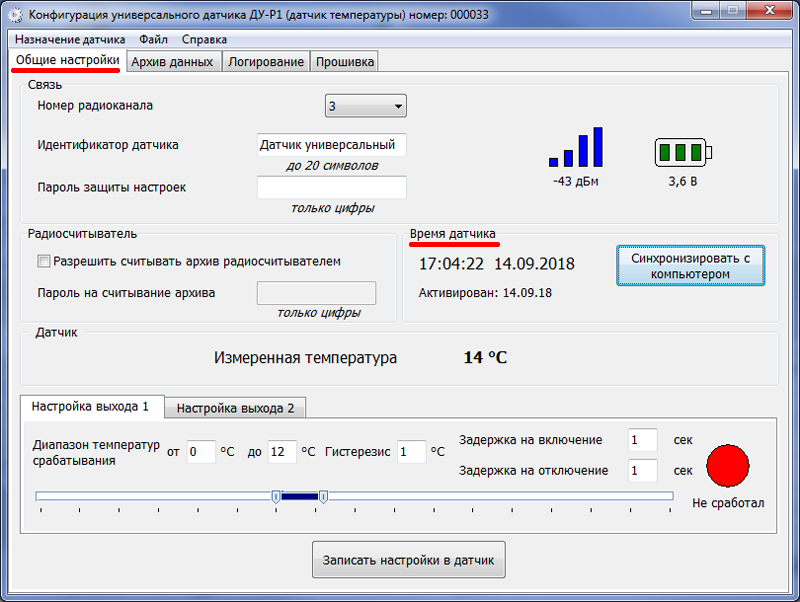Minimize the configuration window
Screen dimensions: 800x602
coord(706,10)
